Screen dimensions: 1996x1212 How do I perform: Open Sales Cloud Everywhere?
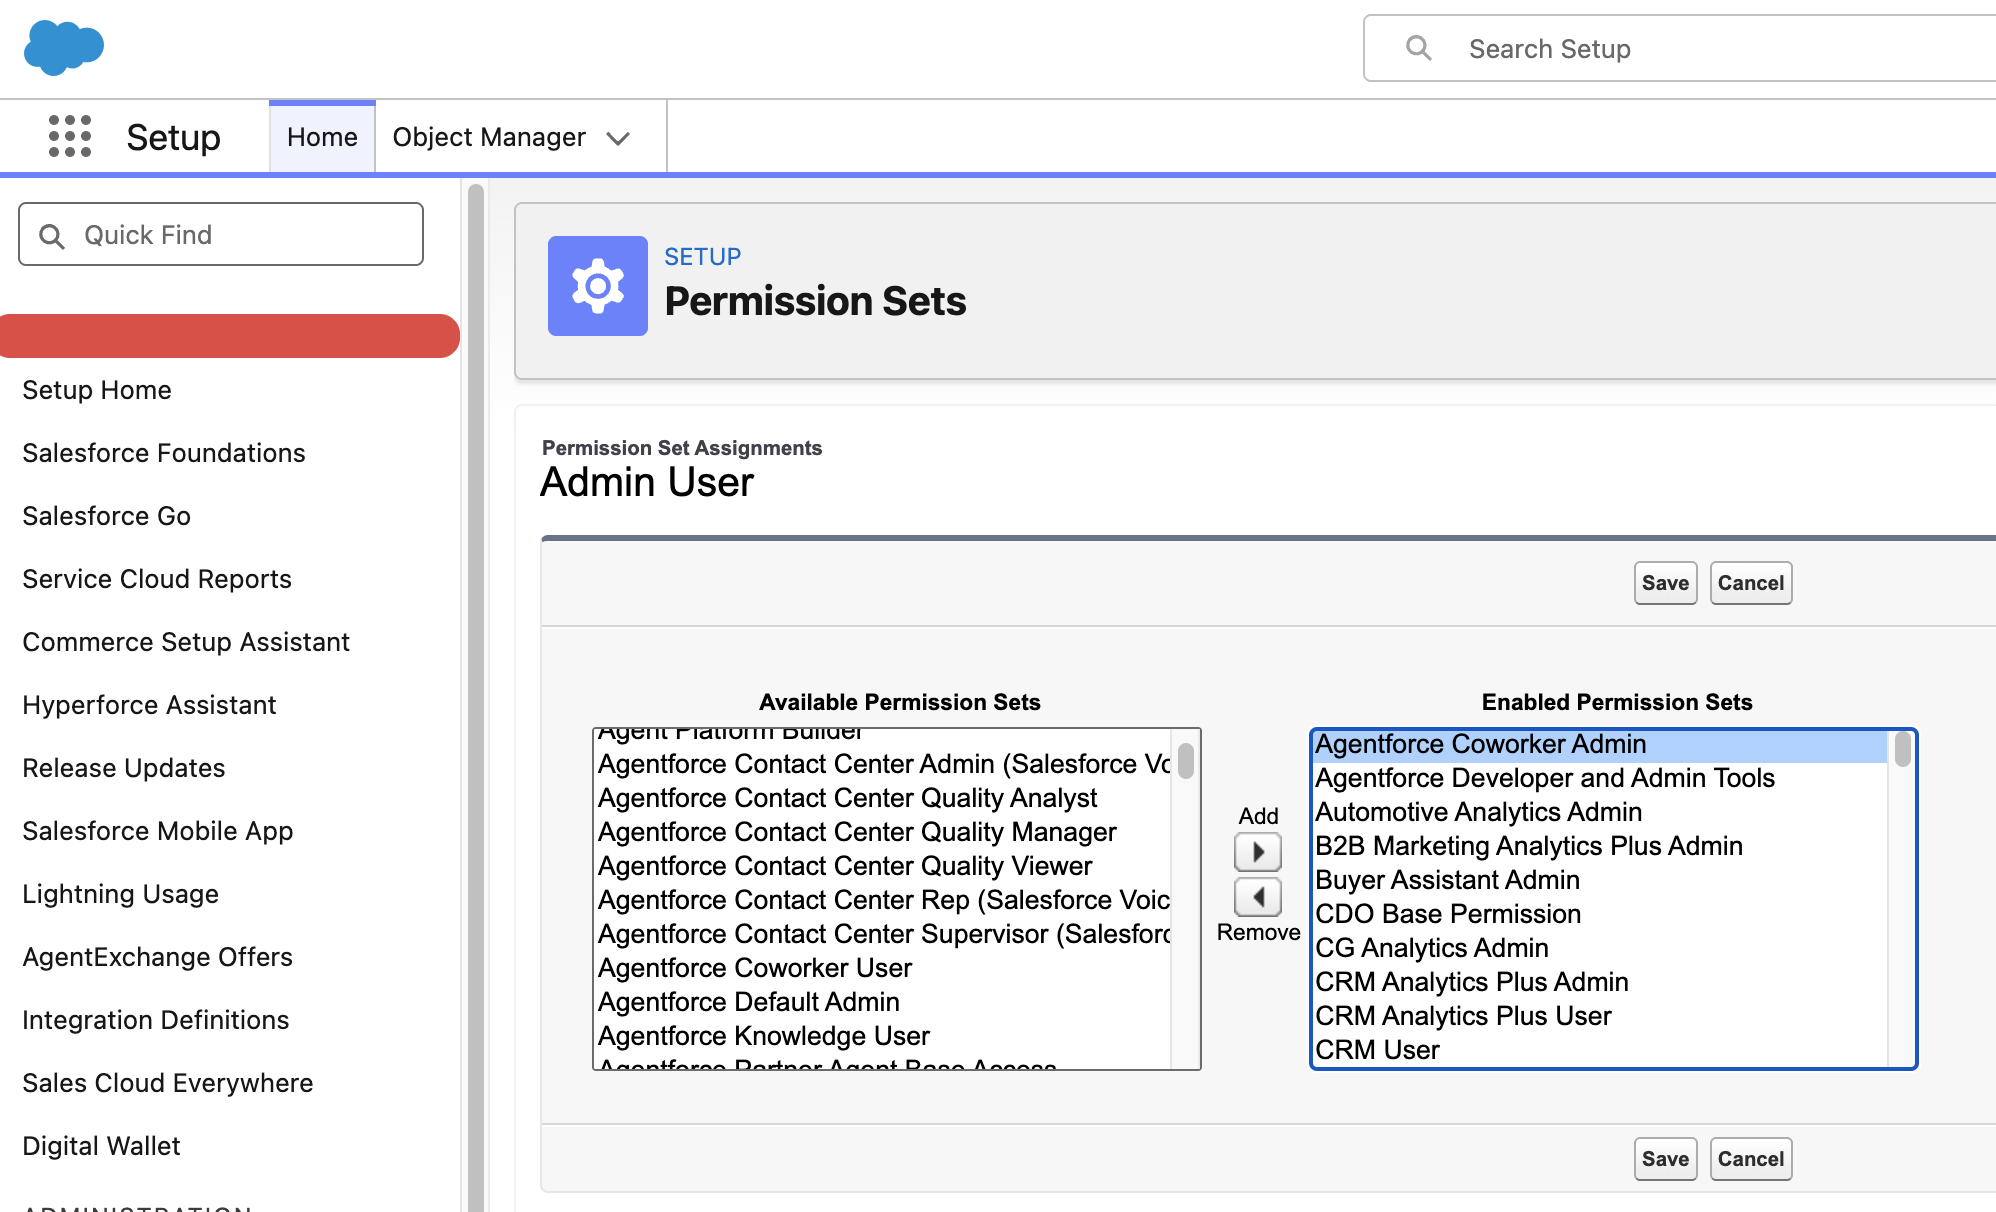tap(168, 1083)
